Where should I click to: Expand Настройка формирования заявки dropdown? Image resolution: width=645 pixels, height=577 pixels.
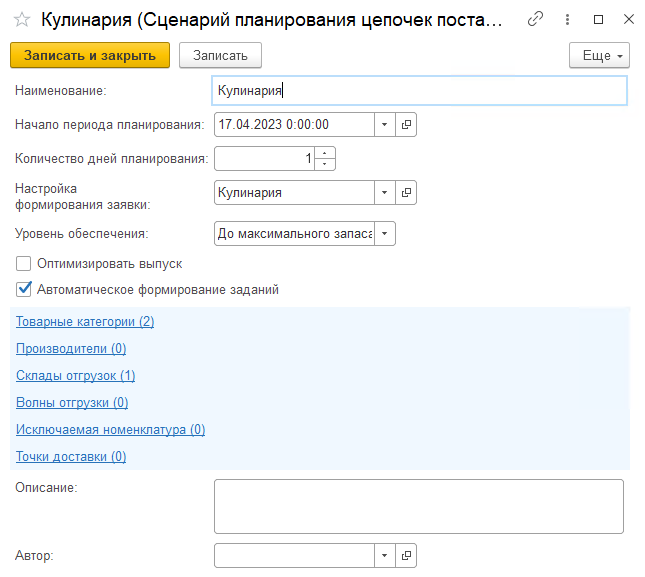pos(385,193)
